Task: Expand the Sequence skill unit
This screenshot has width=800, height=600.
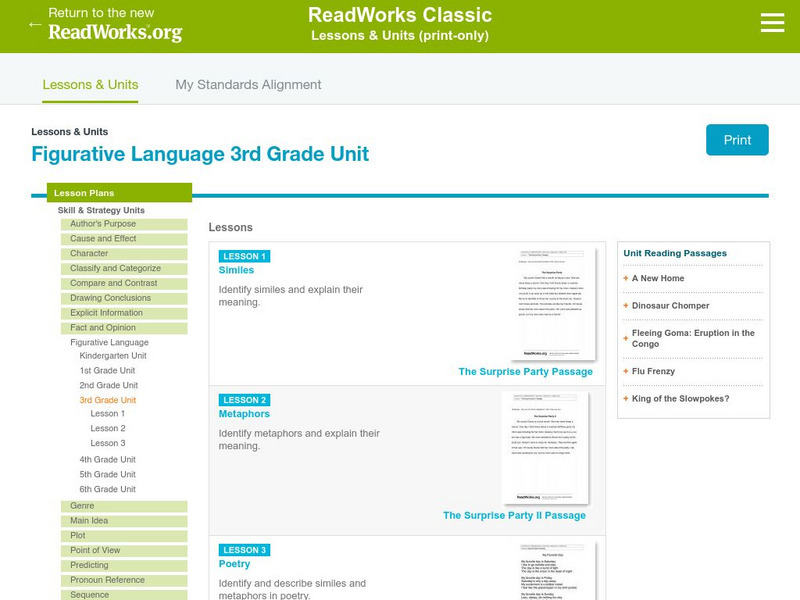Action: [124, 595]
